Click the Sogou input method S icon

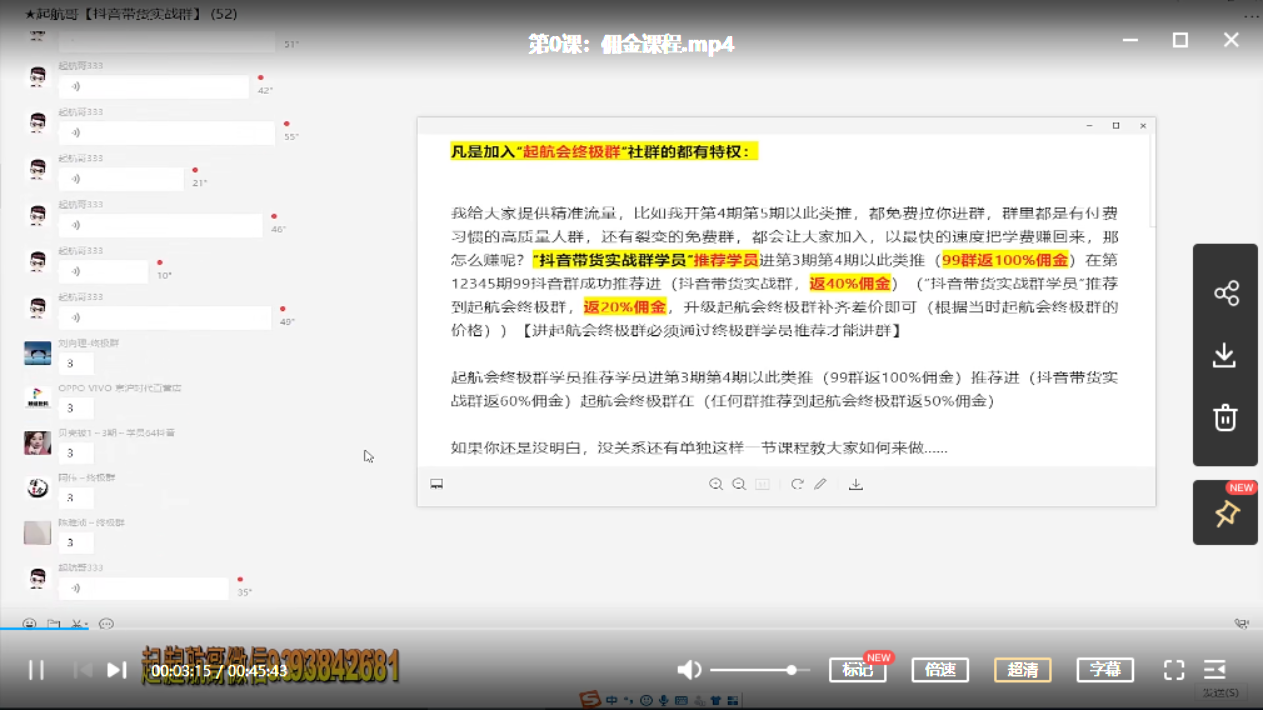click(589, 701)
